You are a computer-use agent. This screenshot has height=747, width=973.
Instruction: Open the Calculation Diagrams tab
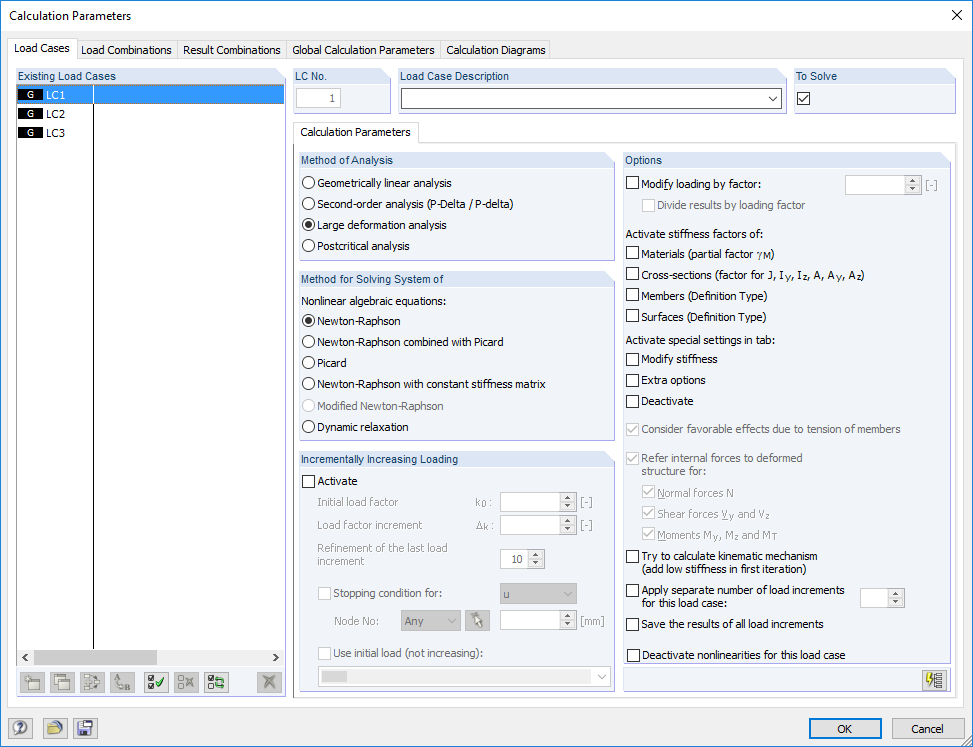pyautogui.click(x=495, y=49)
